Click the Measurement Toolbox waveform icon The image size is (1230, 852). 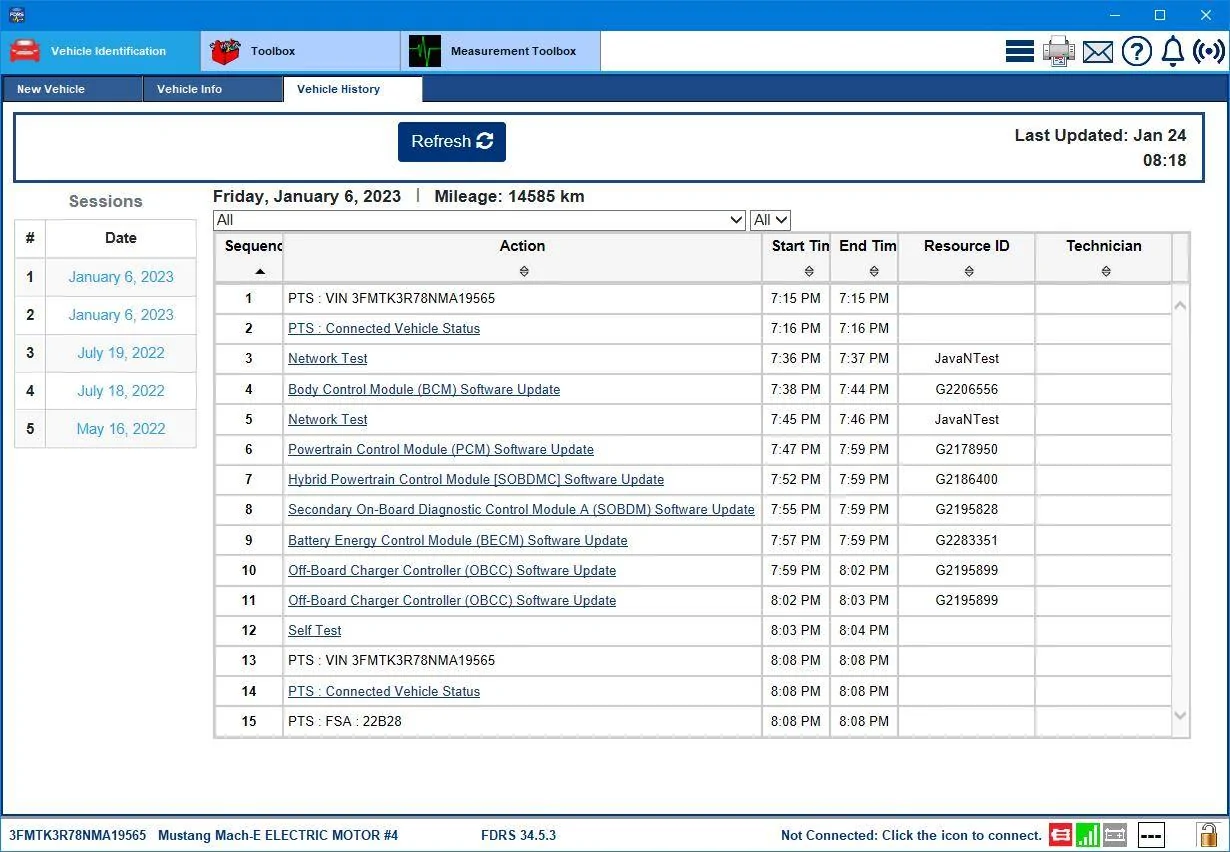tap(425, 51)
